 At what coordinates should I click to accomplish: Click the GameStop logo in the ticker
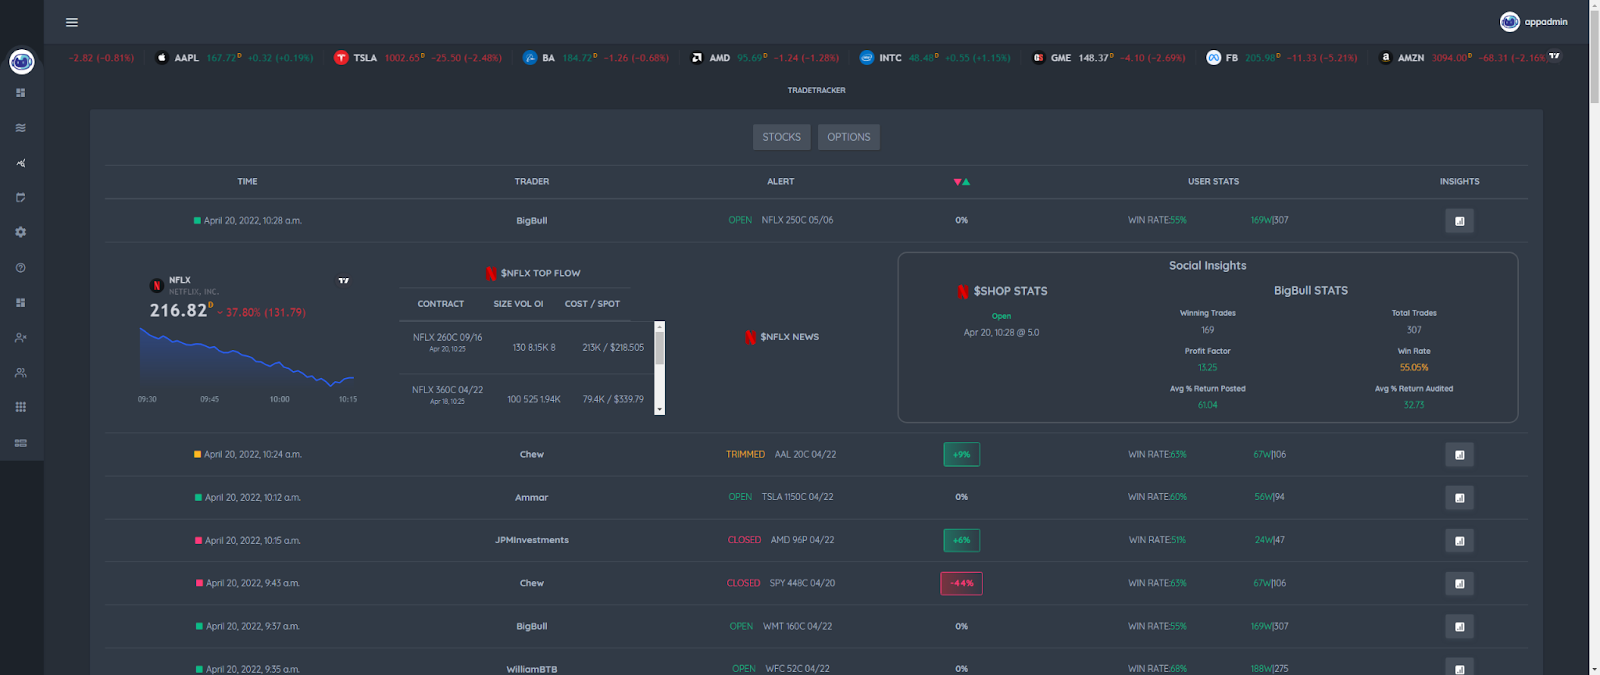pos(1038,58)
